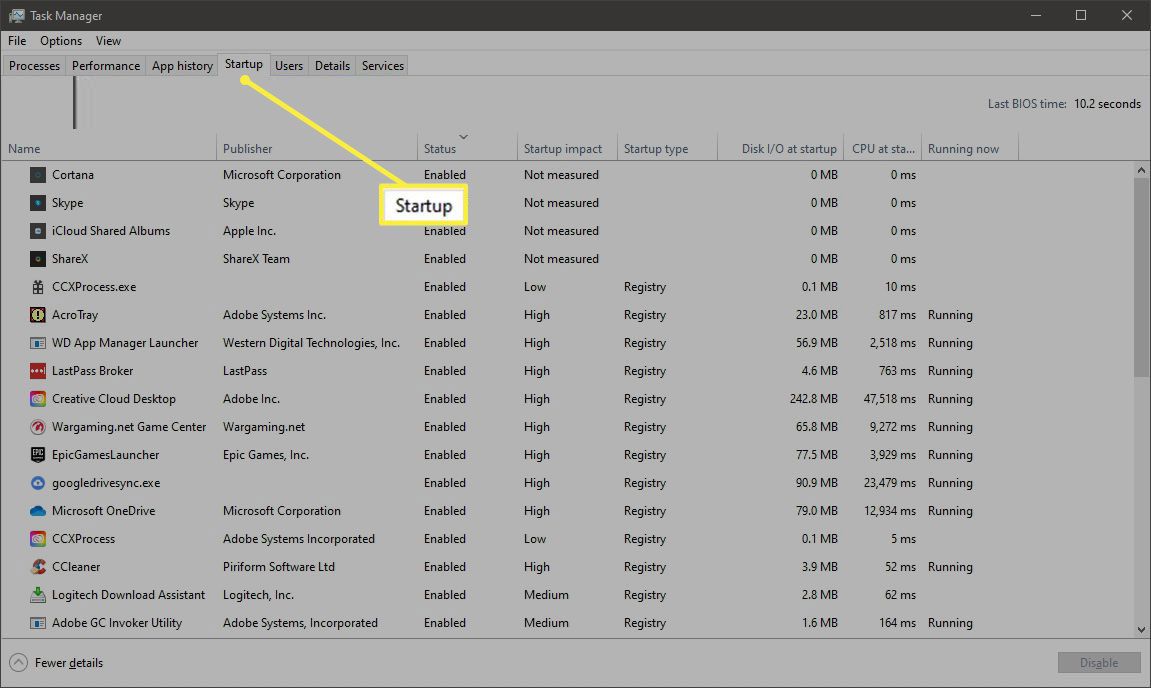
Task: Switch to the Processes tab
Action: (35, 65)
